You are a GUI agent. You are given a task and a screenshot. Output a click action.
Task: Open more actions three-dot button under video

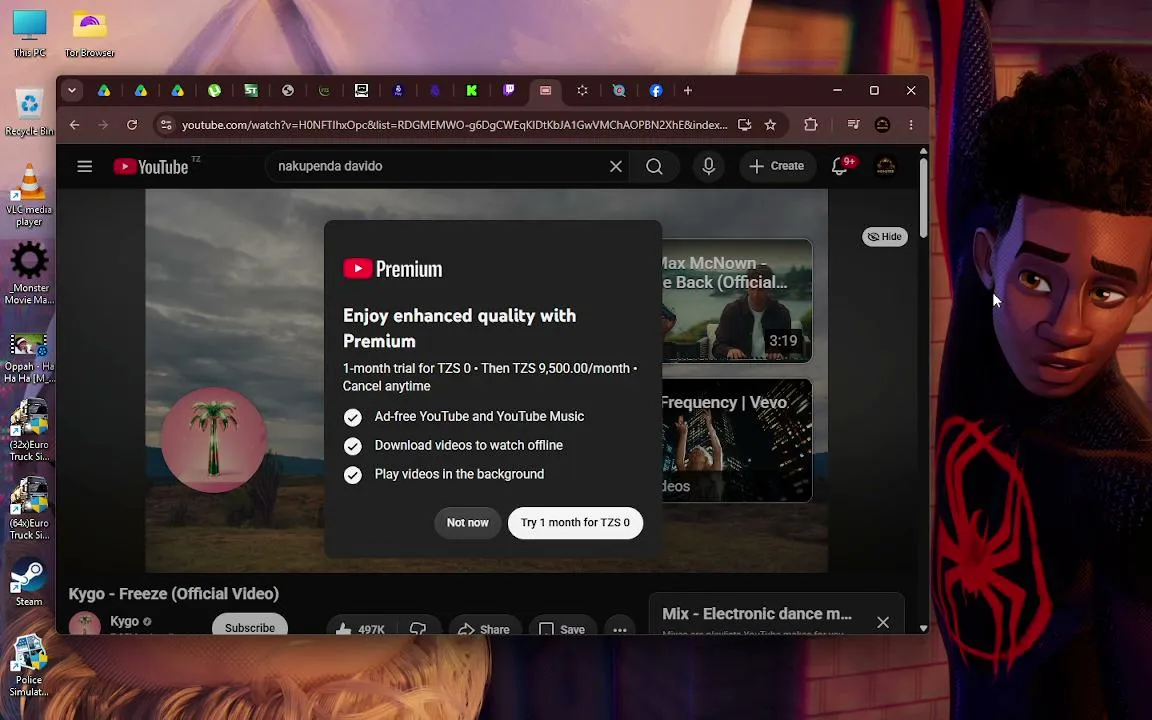pos(619,628)
